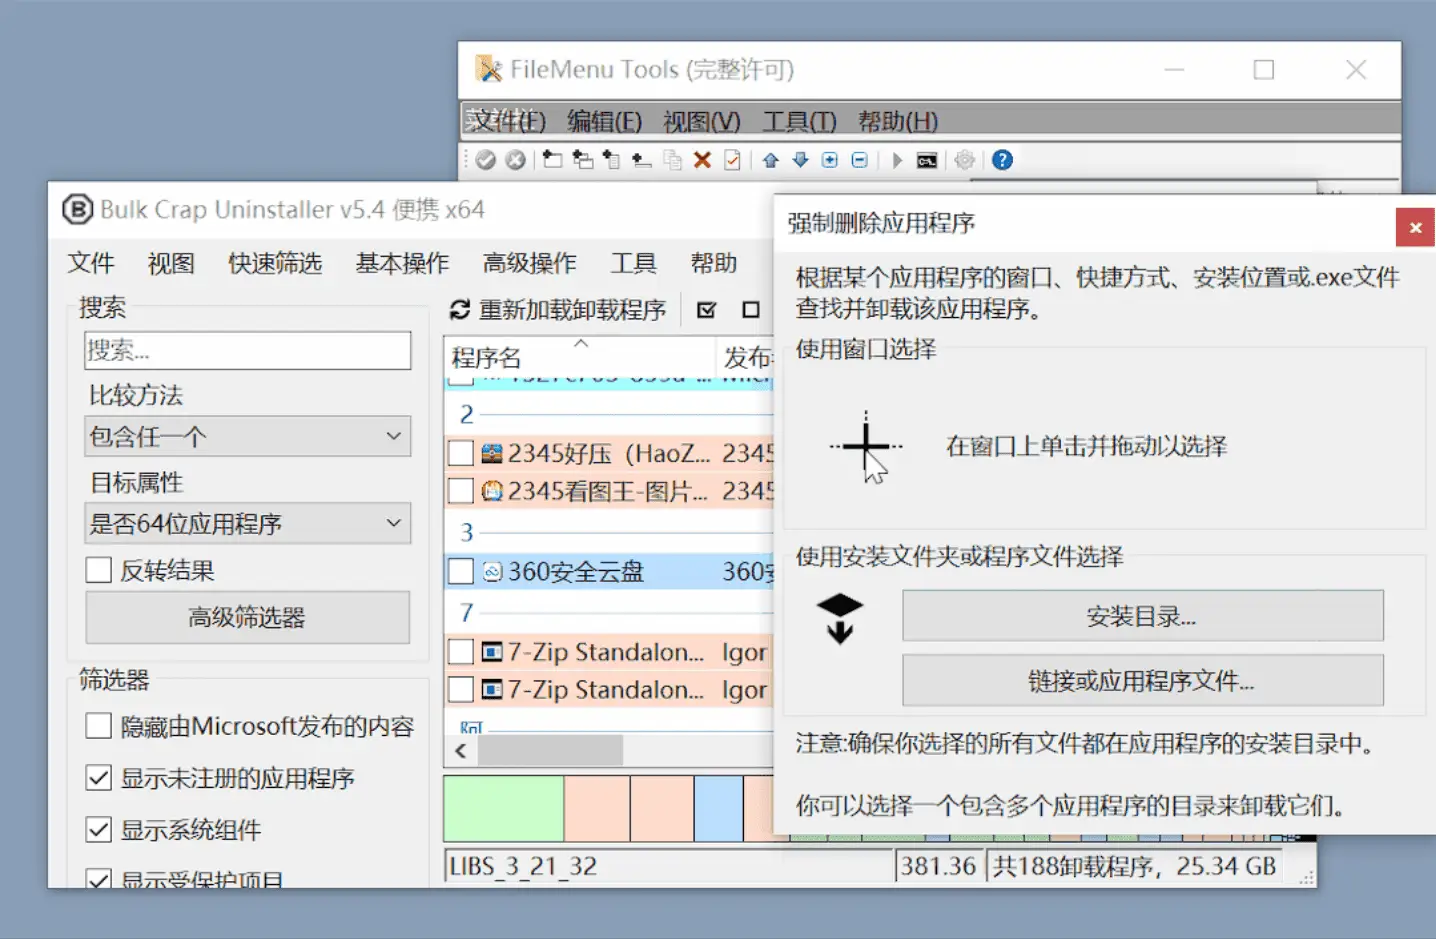Click the collapse all minus icon in FileMenu Tools
1436x939 pixels.
pos(859,160)
